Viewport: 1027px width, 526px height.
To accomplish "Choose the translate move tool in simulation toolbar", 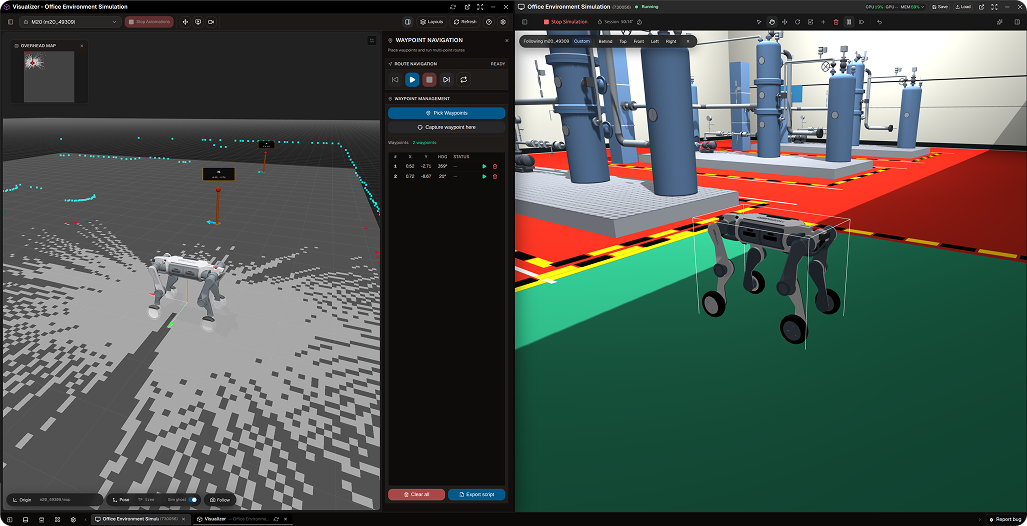I will 785,22.
